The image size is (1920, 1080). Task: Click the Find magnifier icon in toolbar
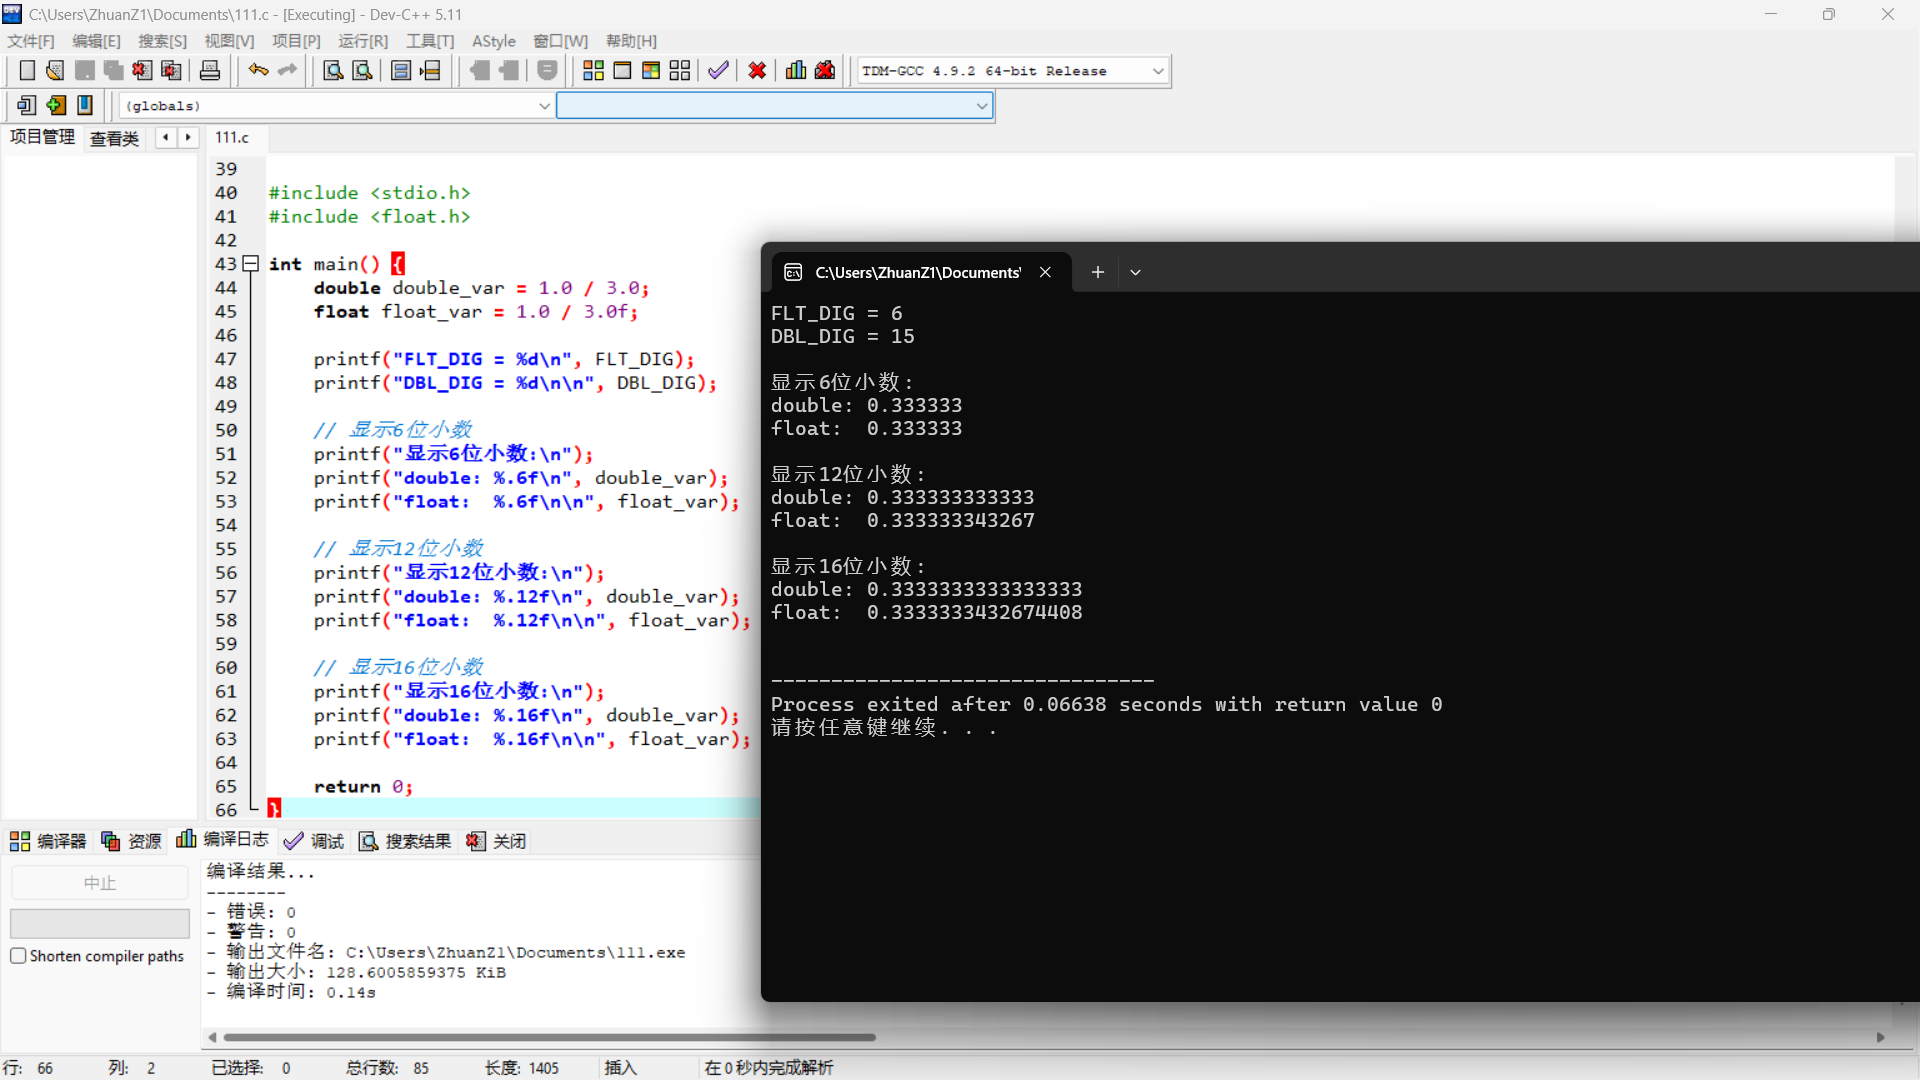point(333,71)
